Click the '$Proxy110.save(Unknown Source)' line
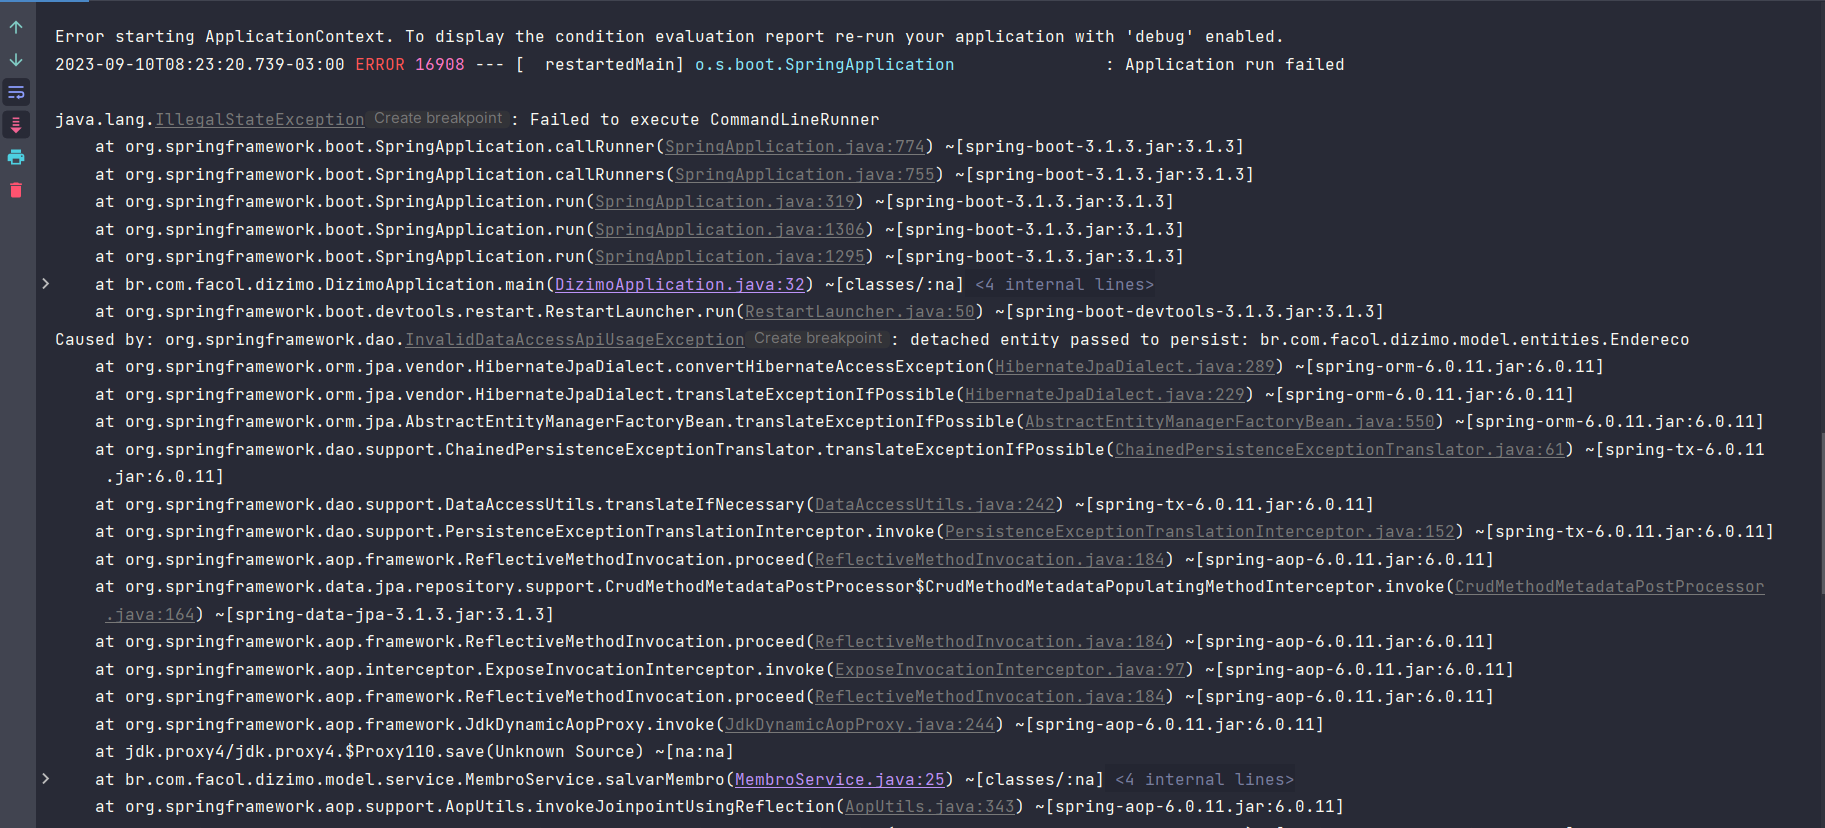The image size is (1825, 828). [415, 752]
